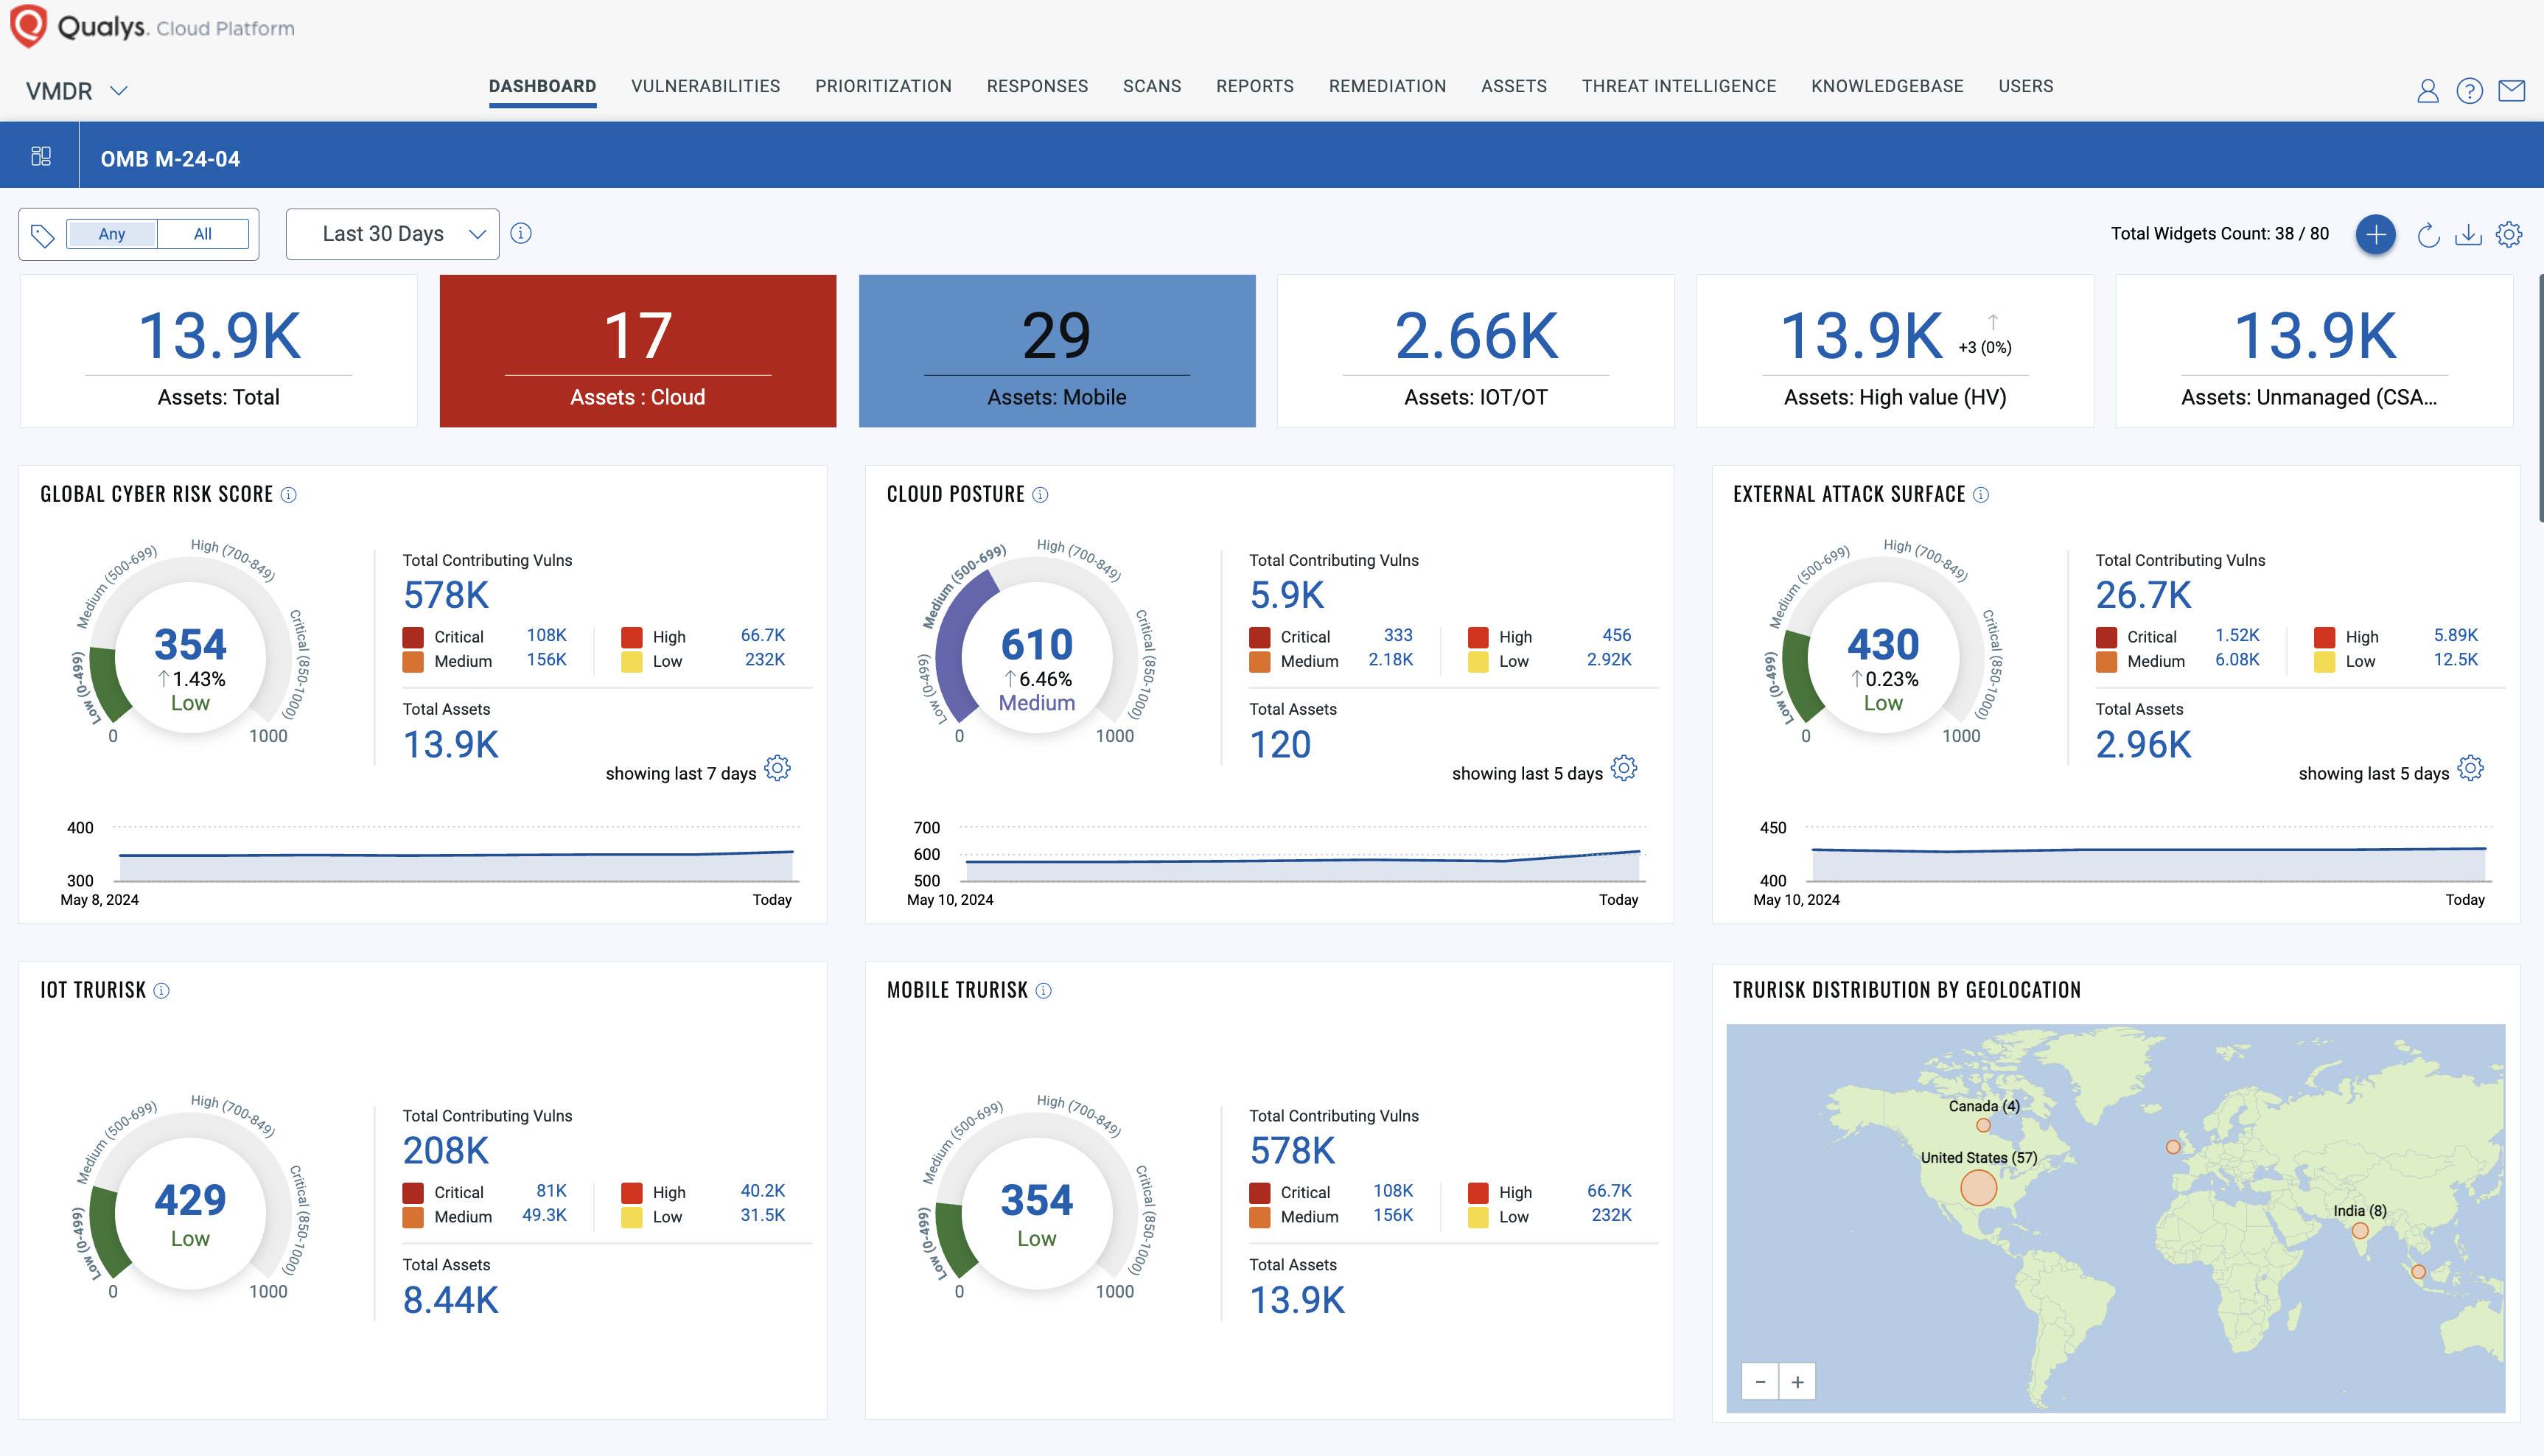This screenshot has height=1456, width=2544.
Task: Click the IOT TruRisk info icon
Action: [162, 990]
